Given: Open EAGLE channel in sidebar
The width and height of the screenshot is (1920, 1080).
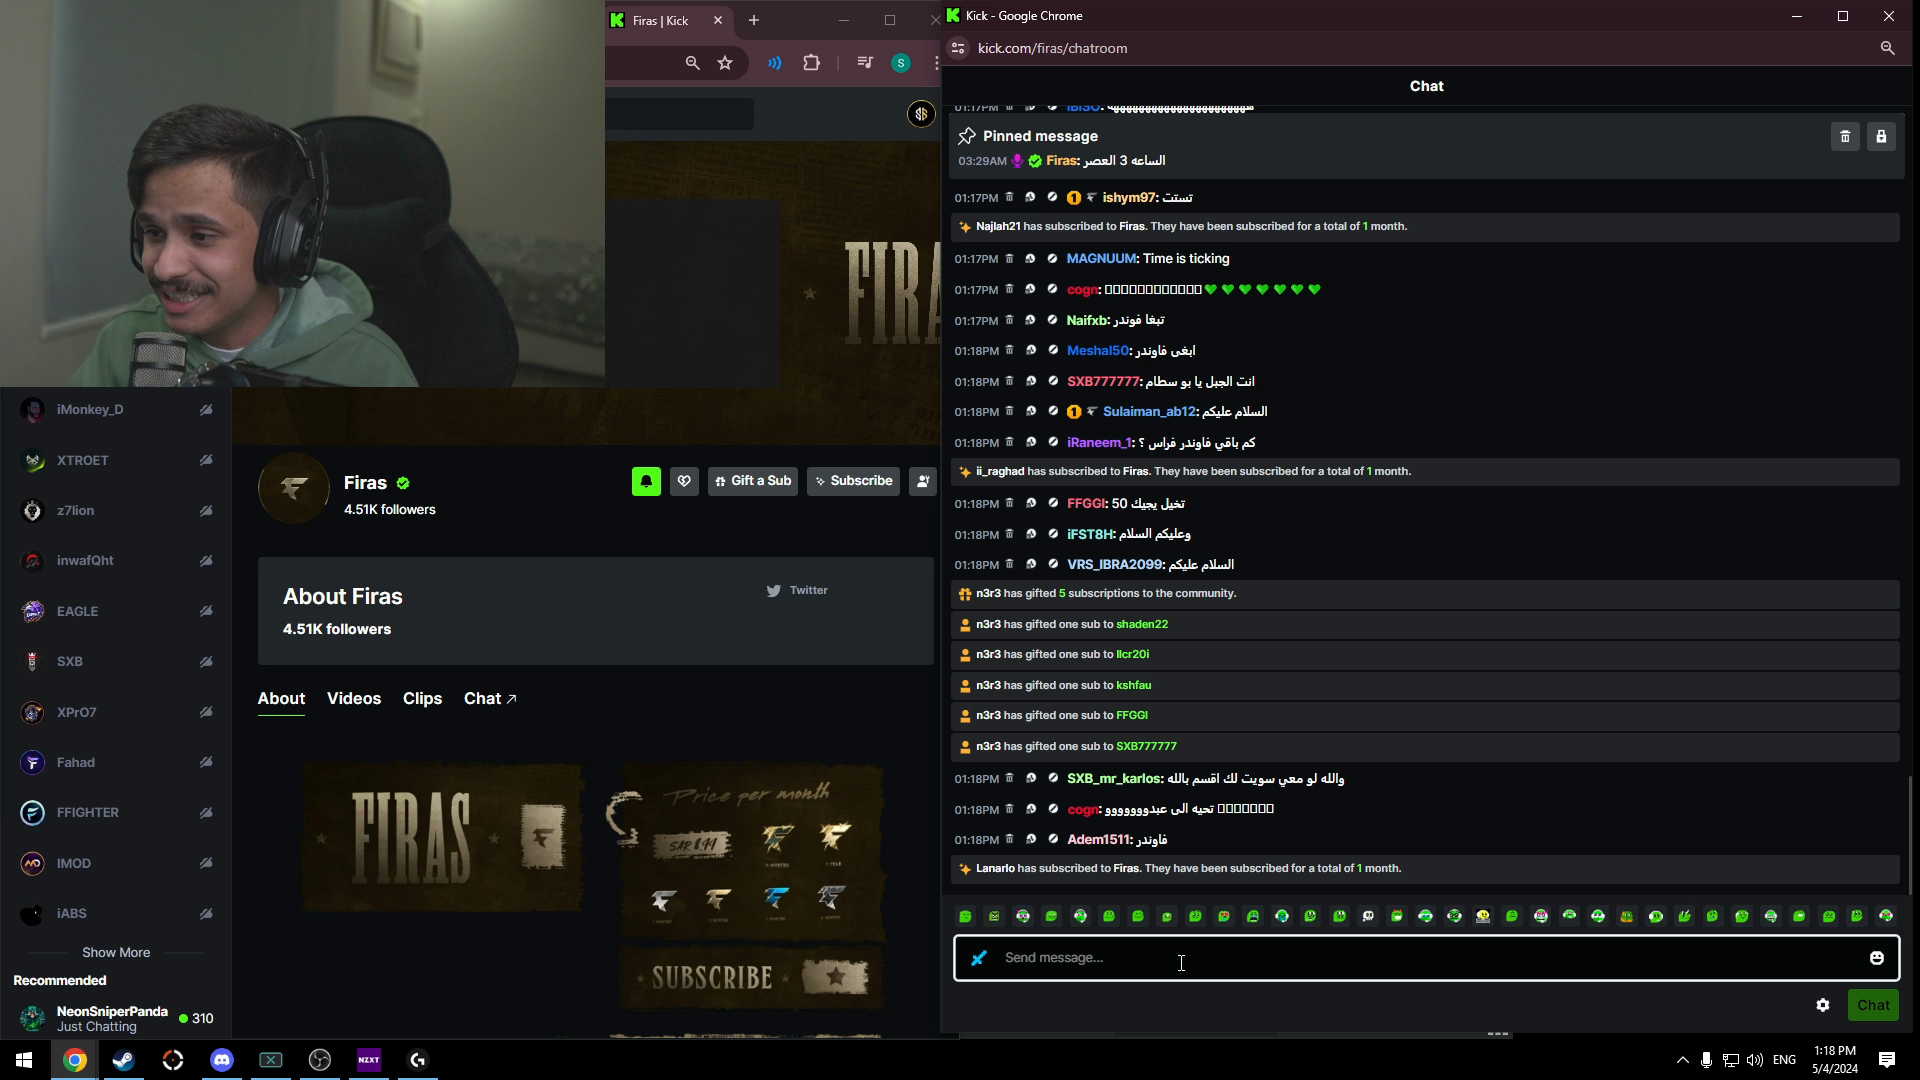Looking at the screenshot, I should pos(116,612).
